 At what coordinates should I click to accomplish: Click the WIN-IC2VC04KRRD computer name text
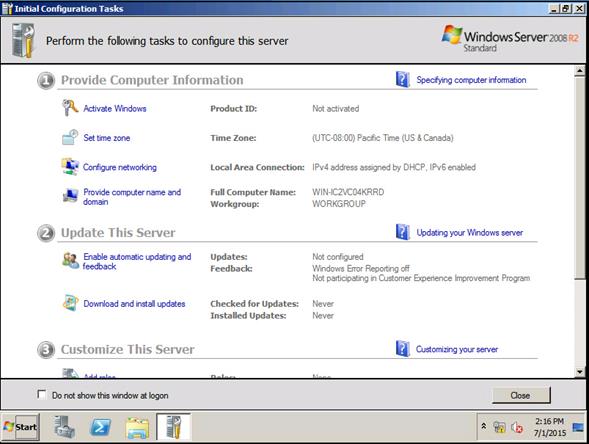click(348, 192)
